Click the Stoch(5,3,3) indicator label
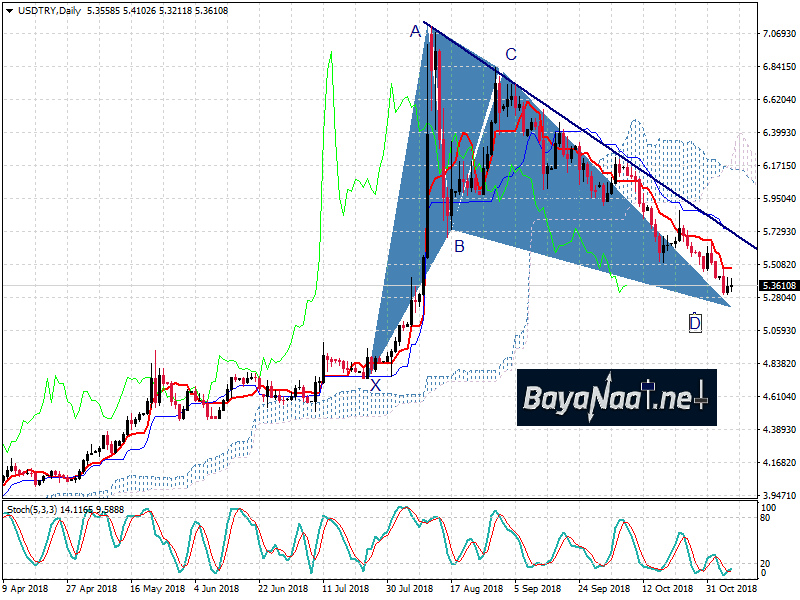The width and height of the screenshot is (800, 600). pyautogui.click(x=36, y=510)
